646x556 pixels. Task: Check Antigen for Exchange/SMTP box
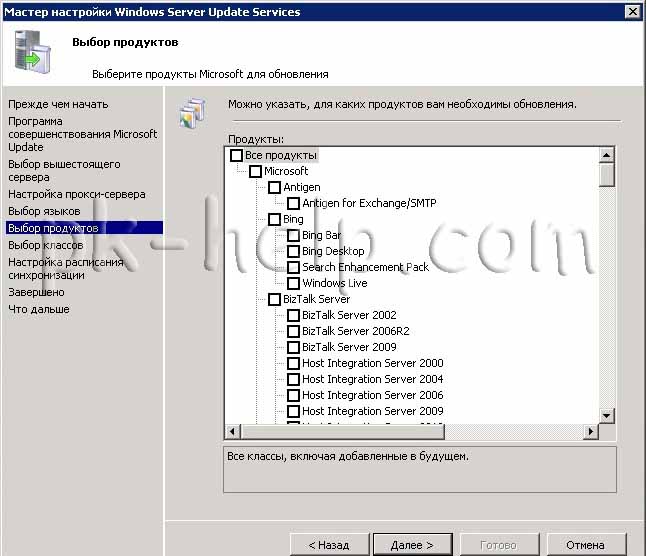click(293, 203)
